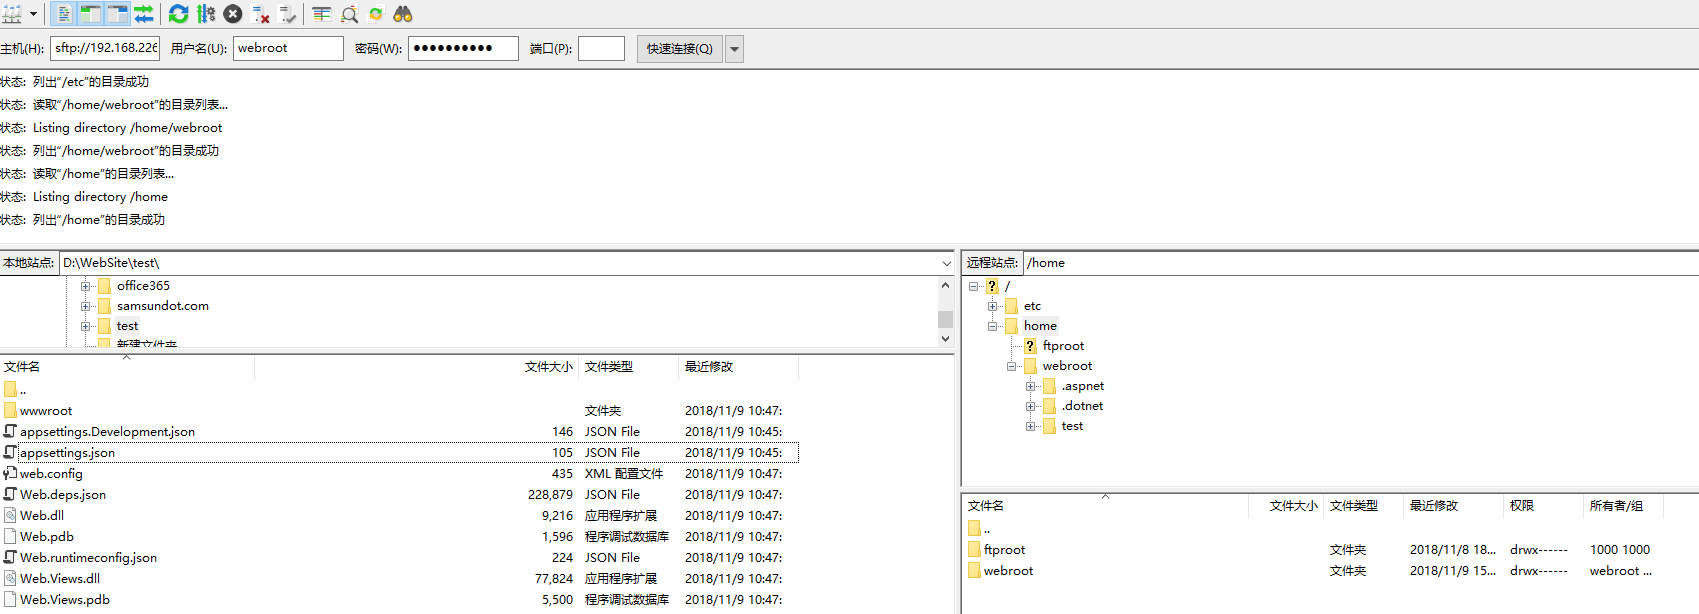Disconnect from server with red X icon
The width and height of the screenshot is (1699, 614).
(x=261, y=14)
